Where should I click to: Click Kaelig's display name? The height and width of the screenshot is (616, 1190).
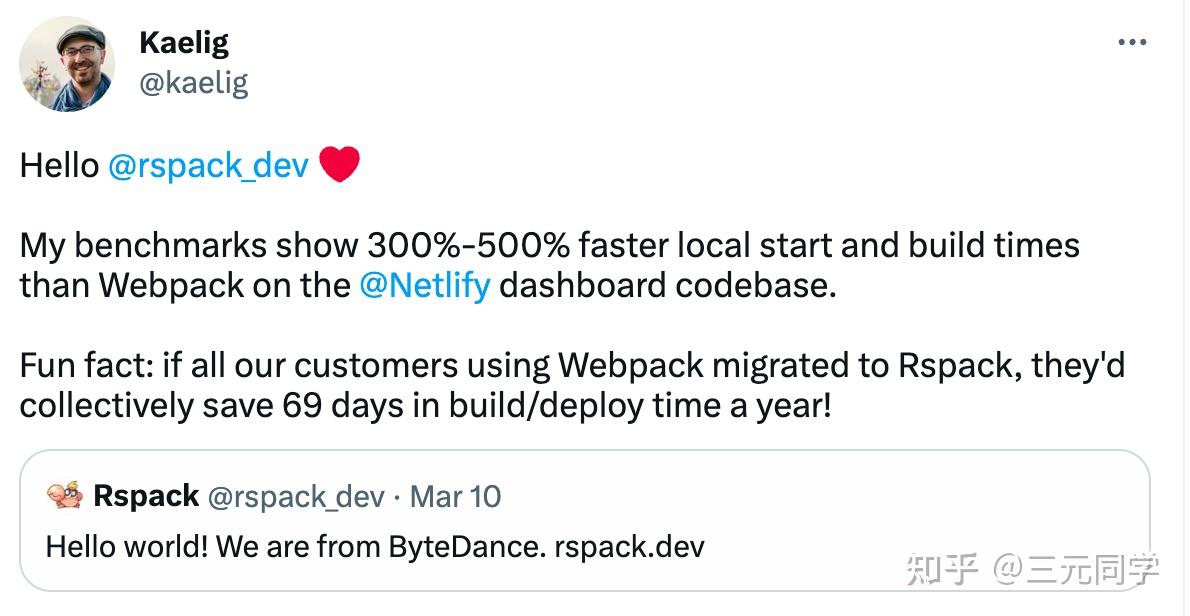point(183,42)
